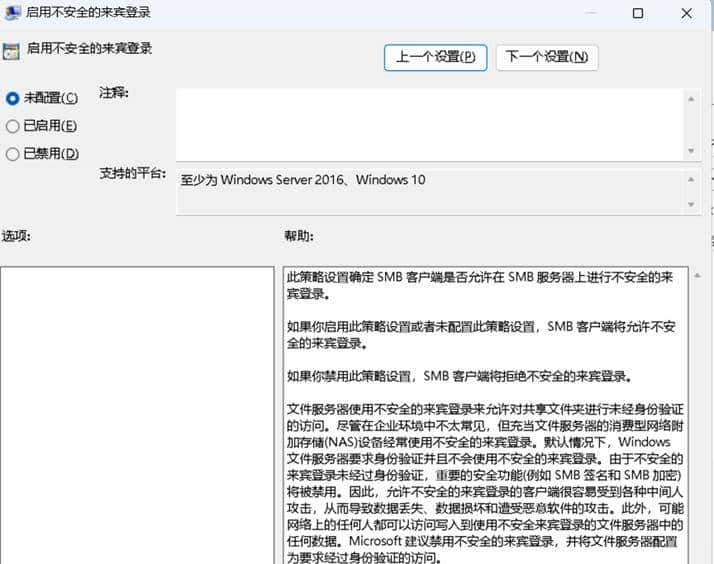This screenshot has height=564, width=714.
Task: Click the policy icon beside 启用不安全的来宾登录 heading
Action: tap(11, 51)
